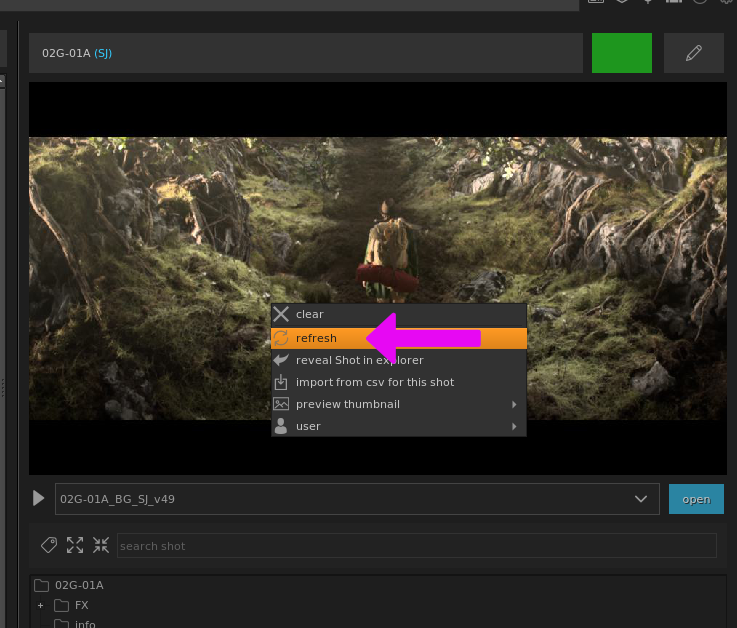This screenshot has height=628, width=737.
Task: Click the green status color swatch
Action: pyautogui.click(x=621, y=53)
